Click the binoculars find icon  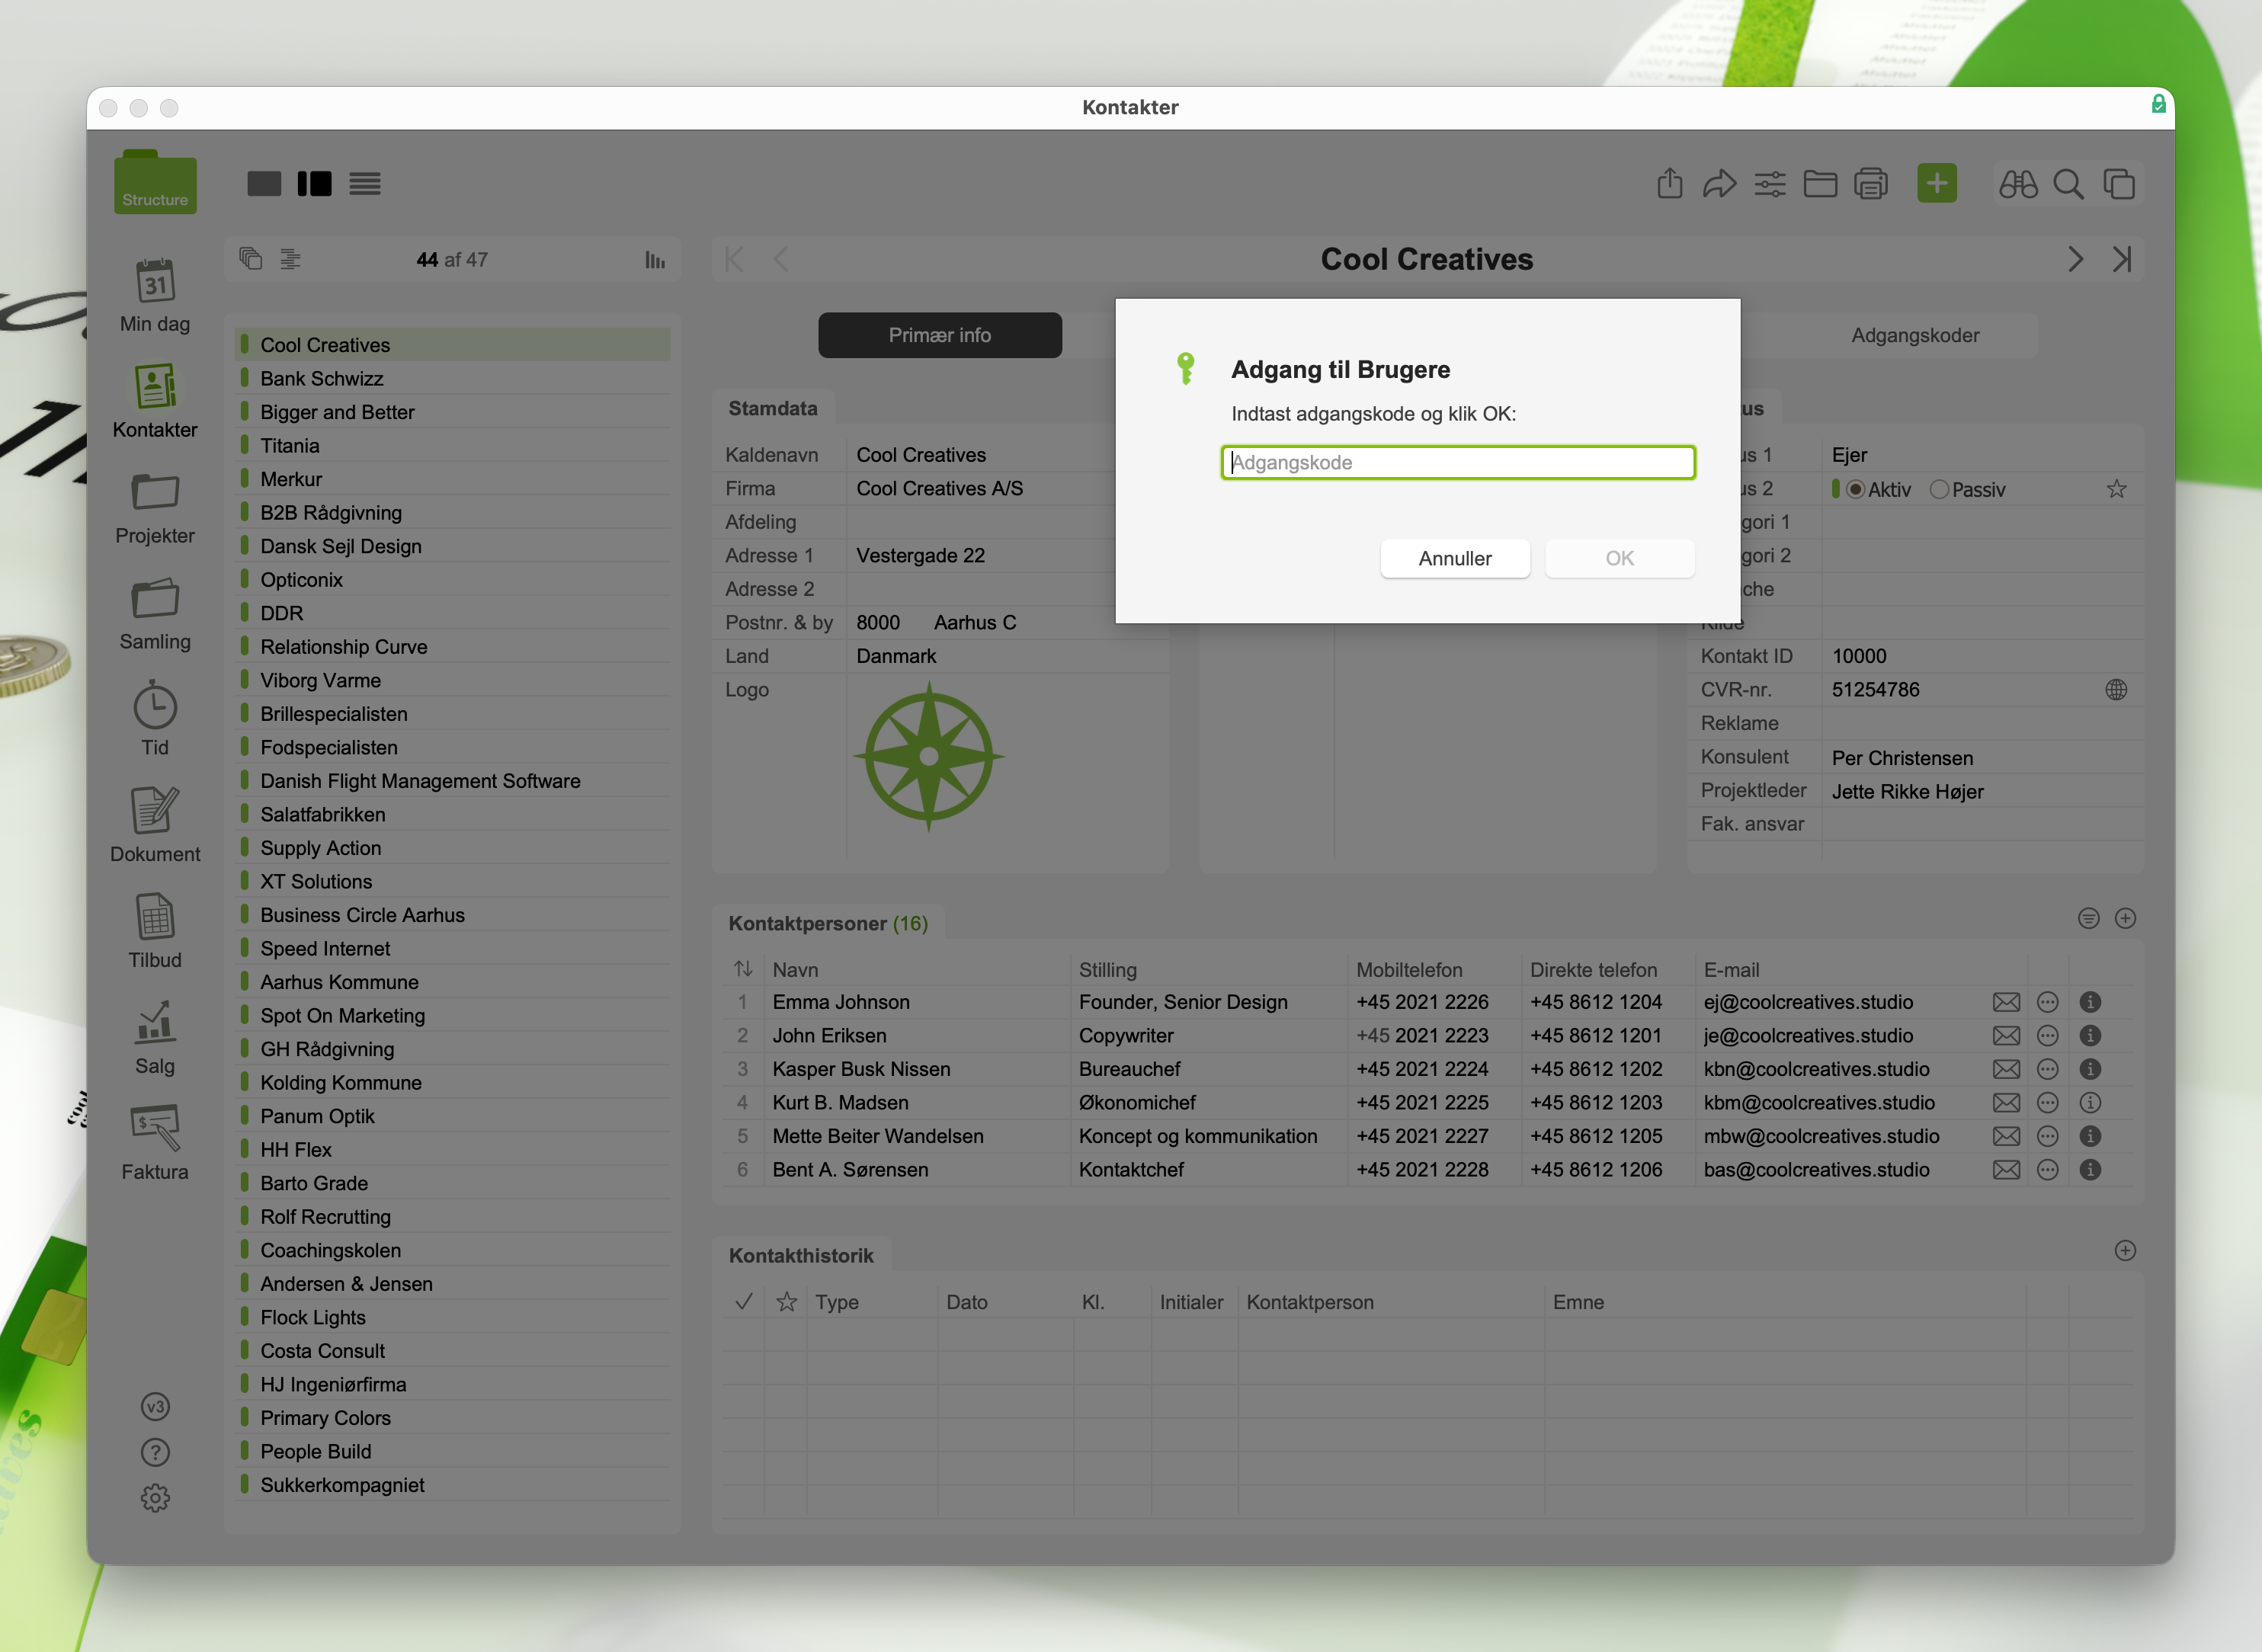2017,184
